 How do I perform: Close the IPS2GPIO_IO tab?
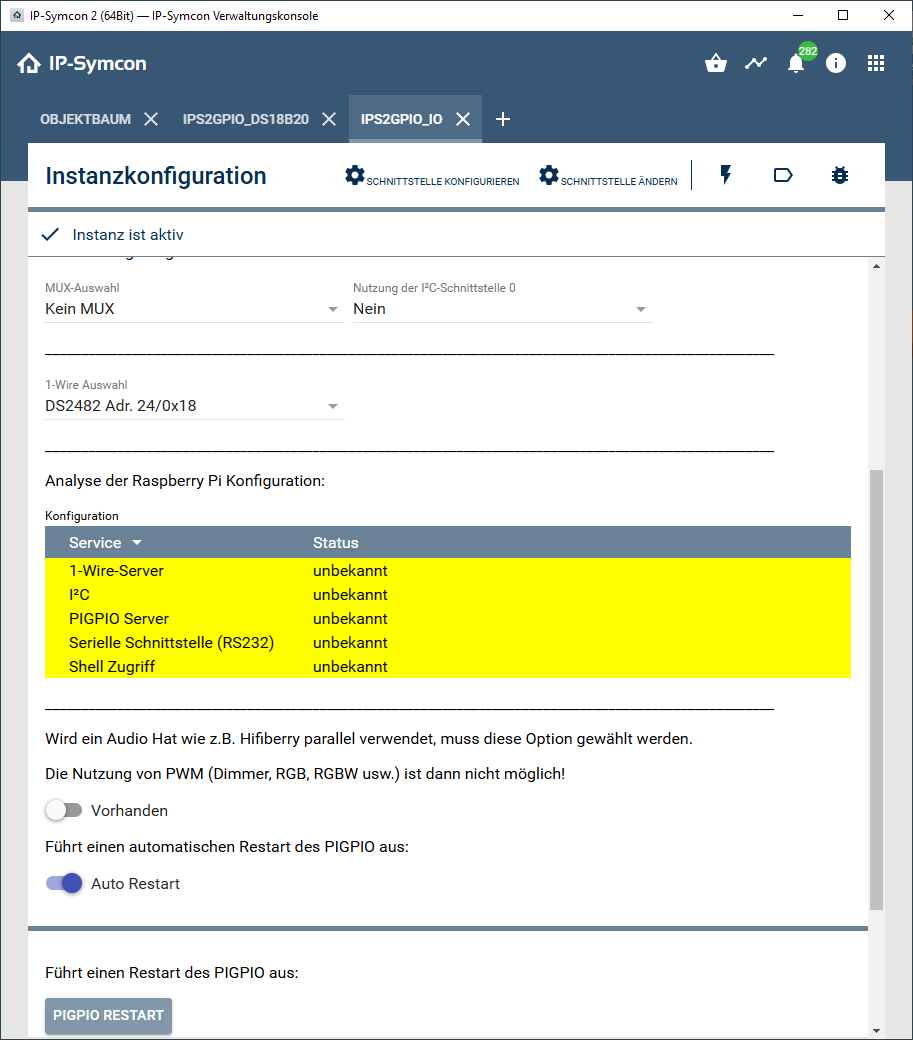click(463, 119)
